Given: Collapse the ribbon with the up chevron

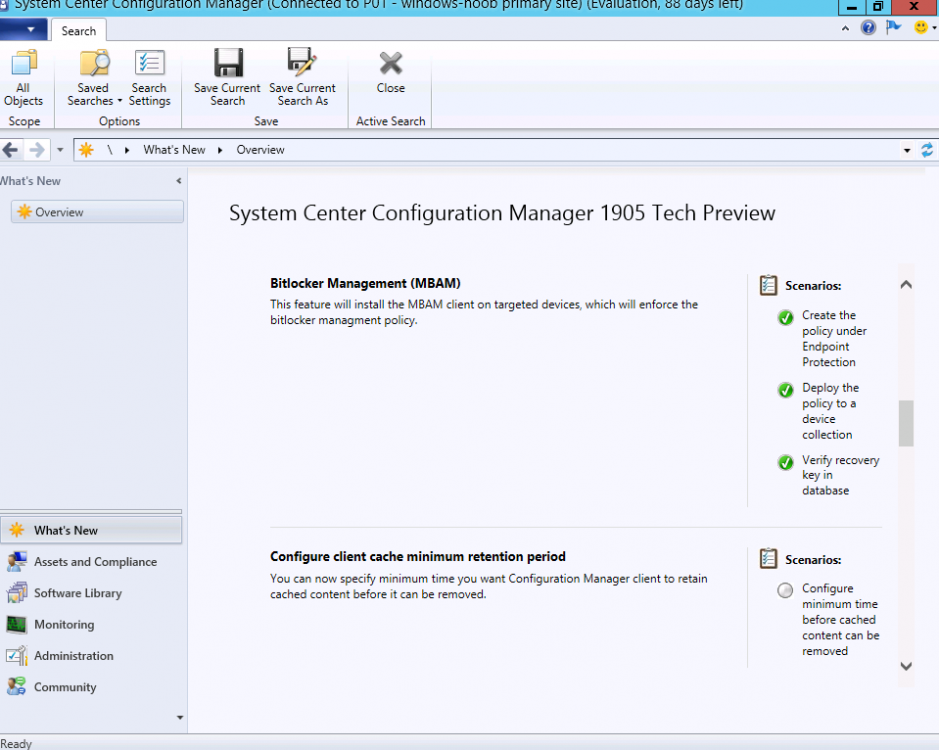Looking at the screenshot, I should click(845, 28).
